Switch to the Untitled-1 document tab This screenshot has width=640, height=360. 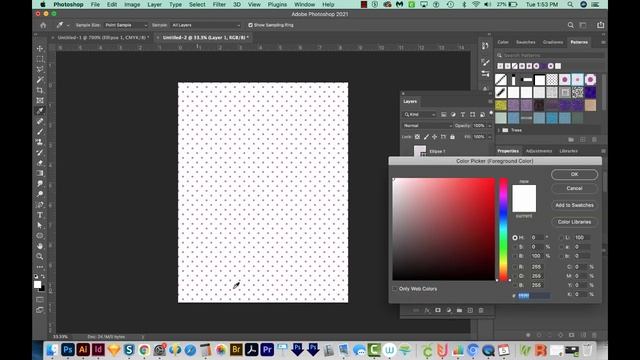click(102, 38)
